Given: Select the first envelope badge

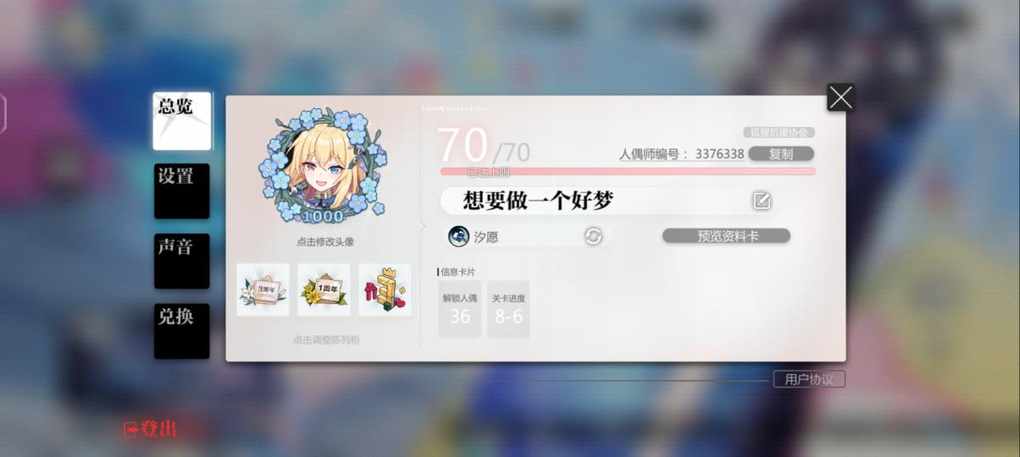Looking at the screenshot, I should (263, 290).
